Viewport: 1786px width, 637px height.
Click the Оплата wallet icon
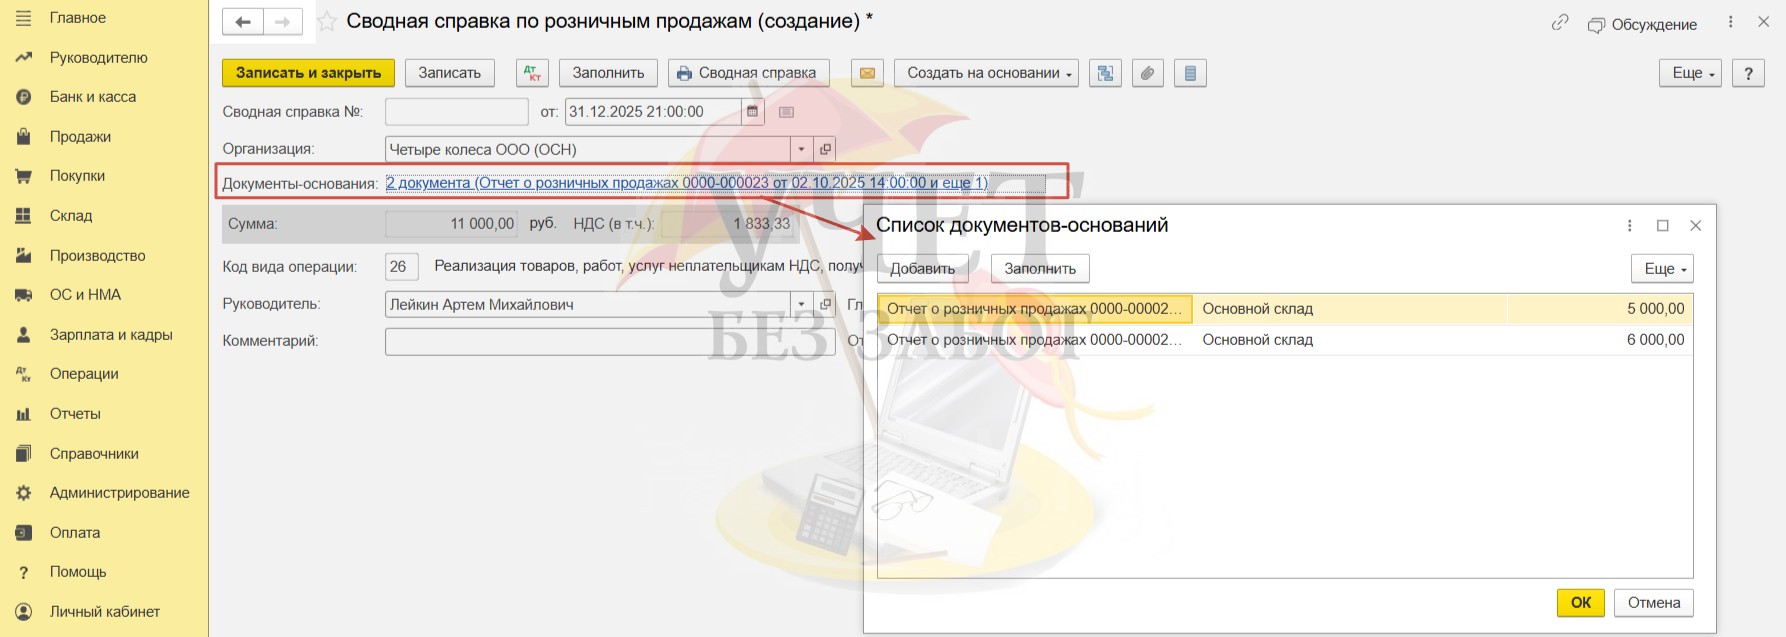(24, 533)
